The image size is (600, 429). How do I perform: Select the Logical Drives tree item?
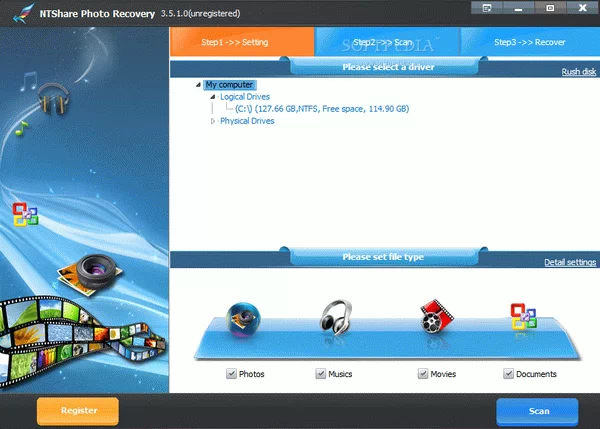pos(245,97)
